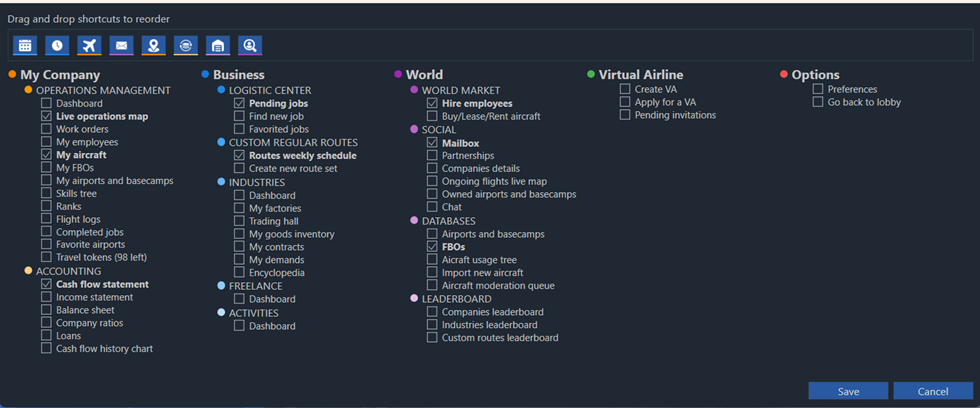Click the cash flow coin shortcut icon
The height and width of the screenshot is (408, 980).
[x=185, y=45]
